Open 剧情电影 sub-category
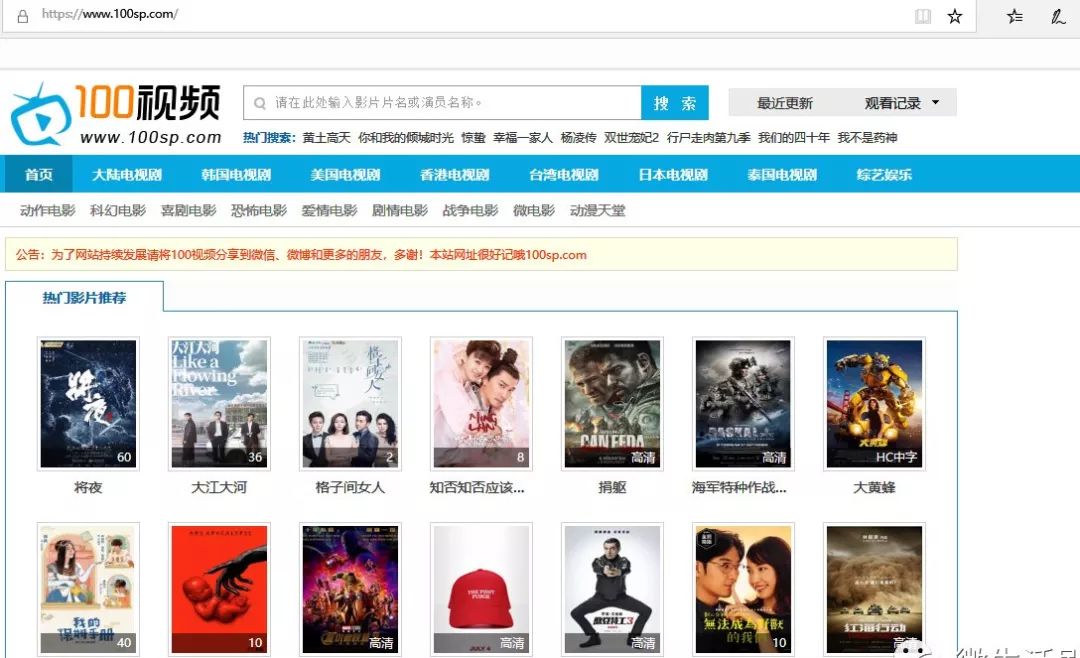The image size is (1080, 658). click(x=399, y=210)
